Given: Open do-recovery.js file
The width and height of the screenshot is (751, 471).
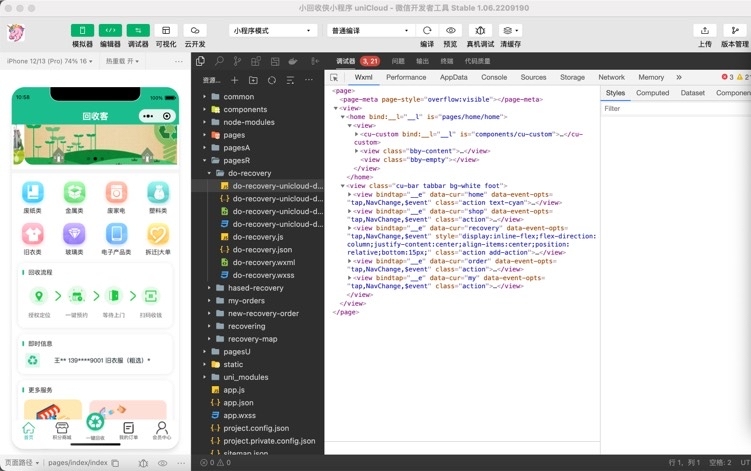Looking at the screenshot, I should [x=258, y=237].
